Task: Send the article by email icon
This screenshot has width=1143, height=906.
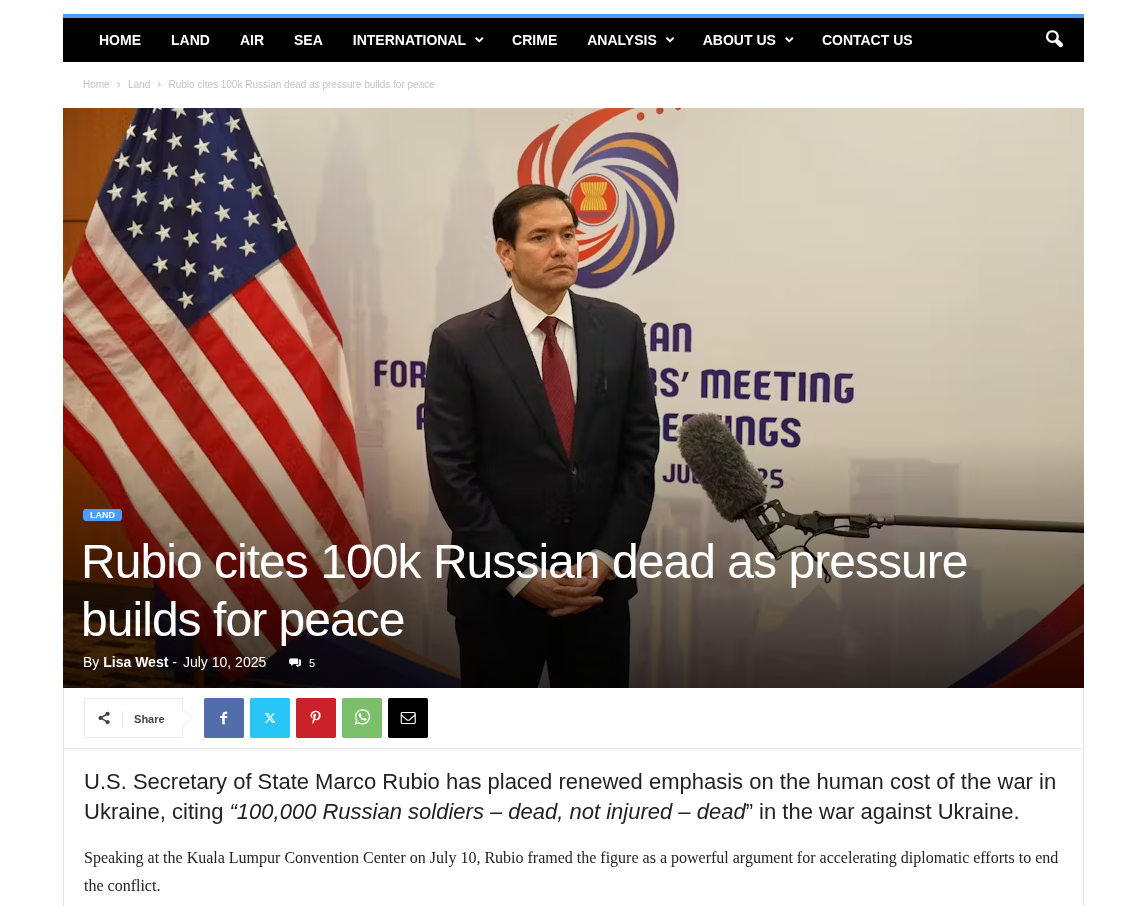Action: coord(407,718)
